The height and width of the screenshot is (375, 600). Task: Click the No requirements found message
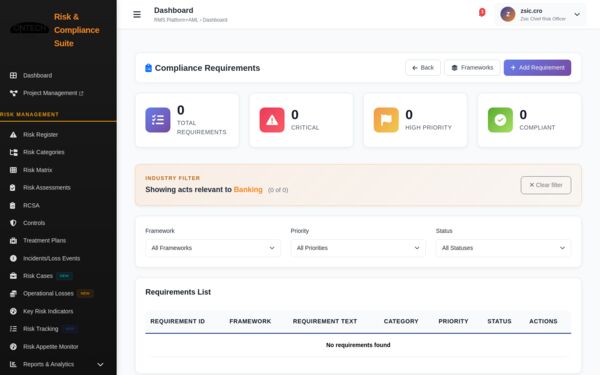[358, 345]
